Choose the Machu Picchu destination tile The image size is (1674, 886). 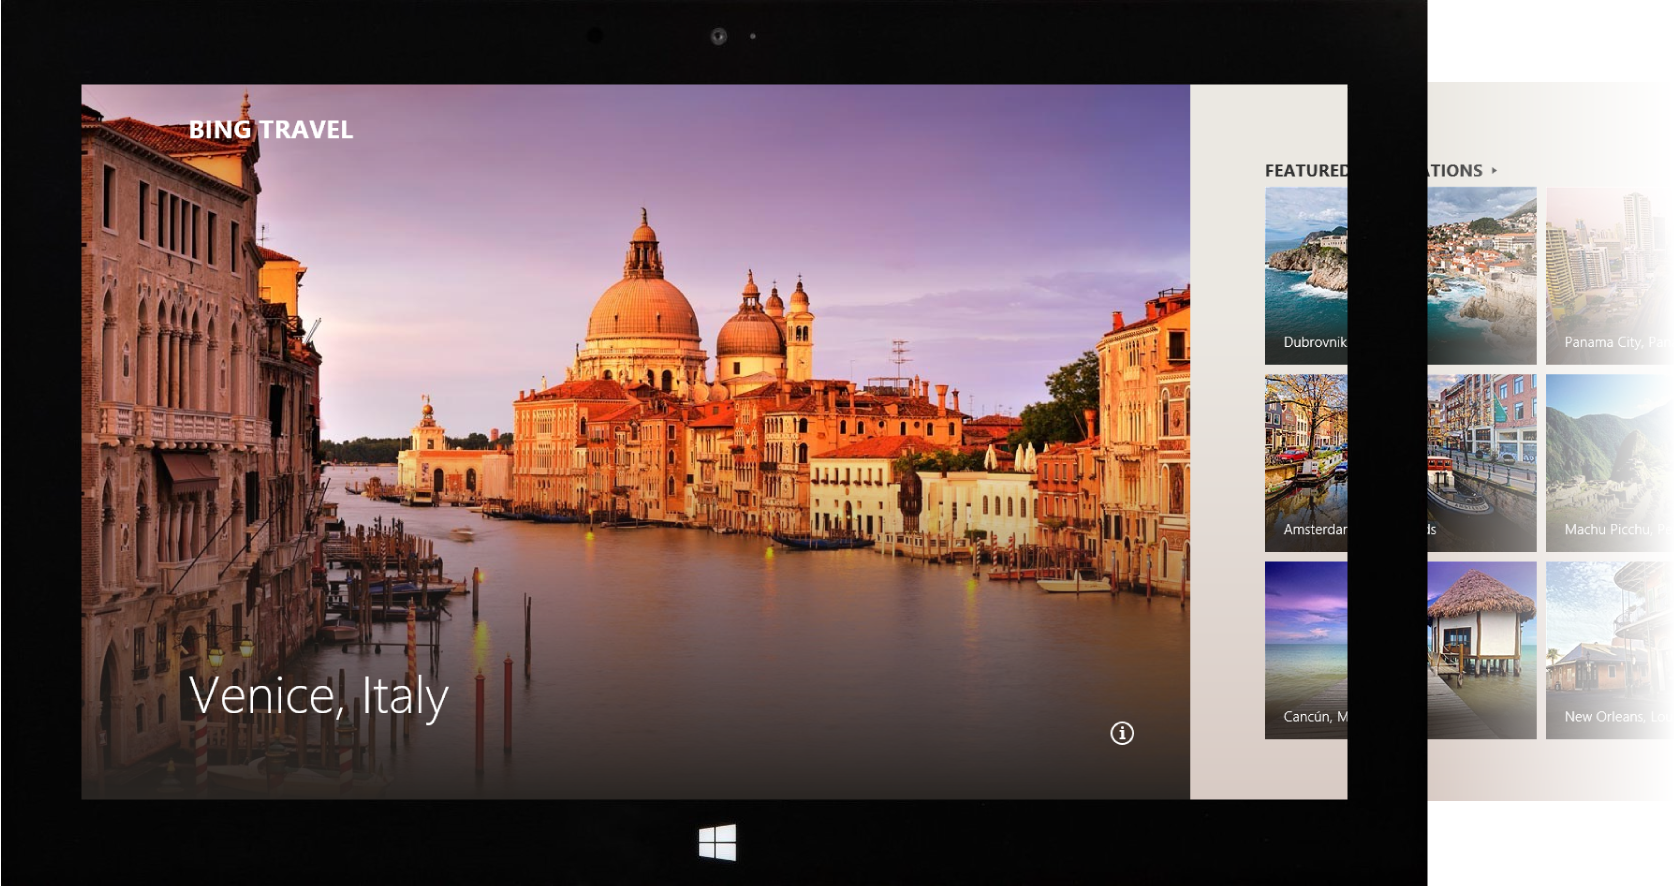point(1606,458)
